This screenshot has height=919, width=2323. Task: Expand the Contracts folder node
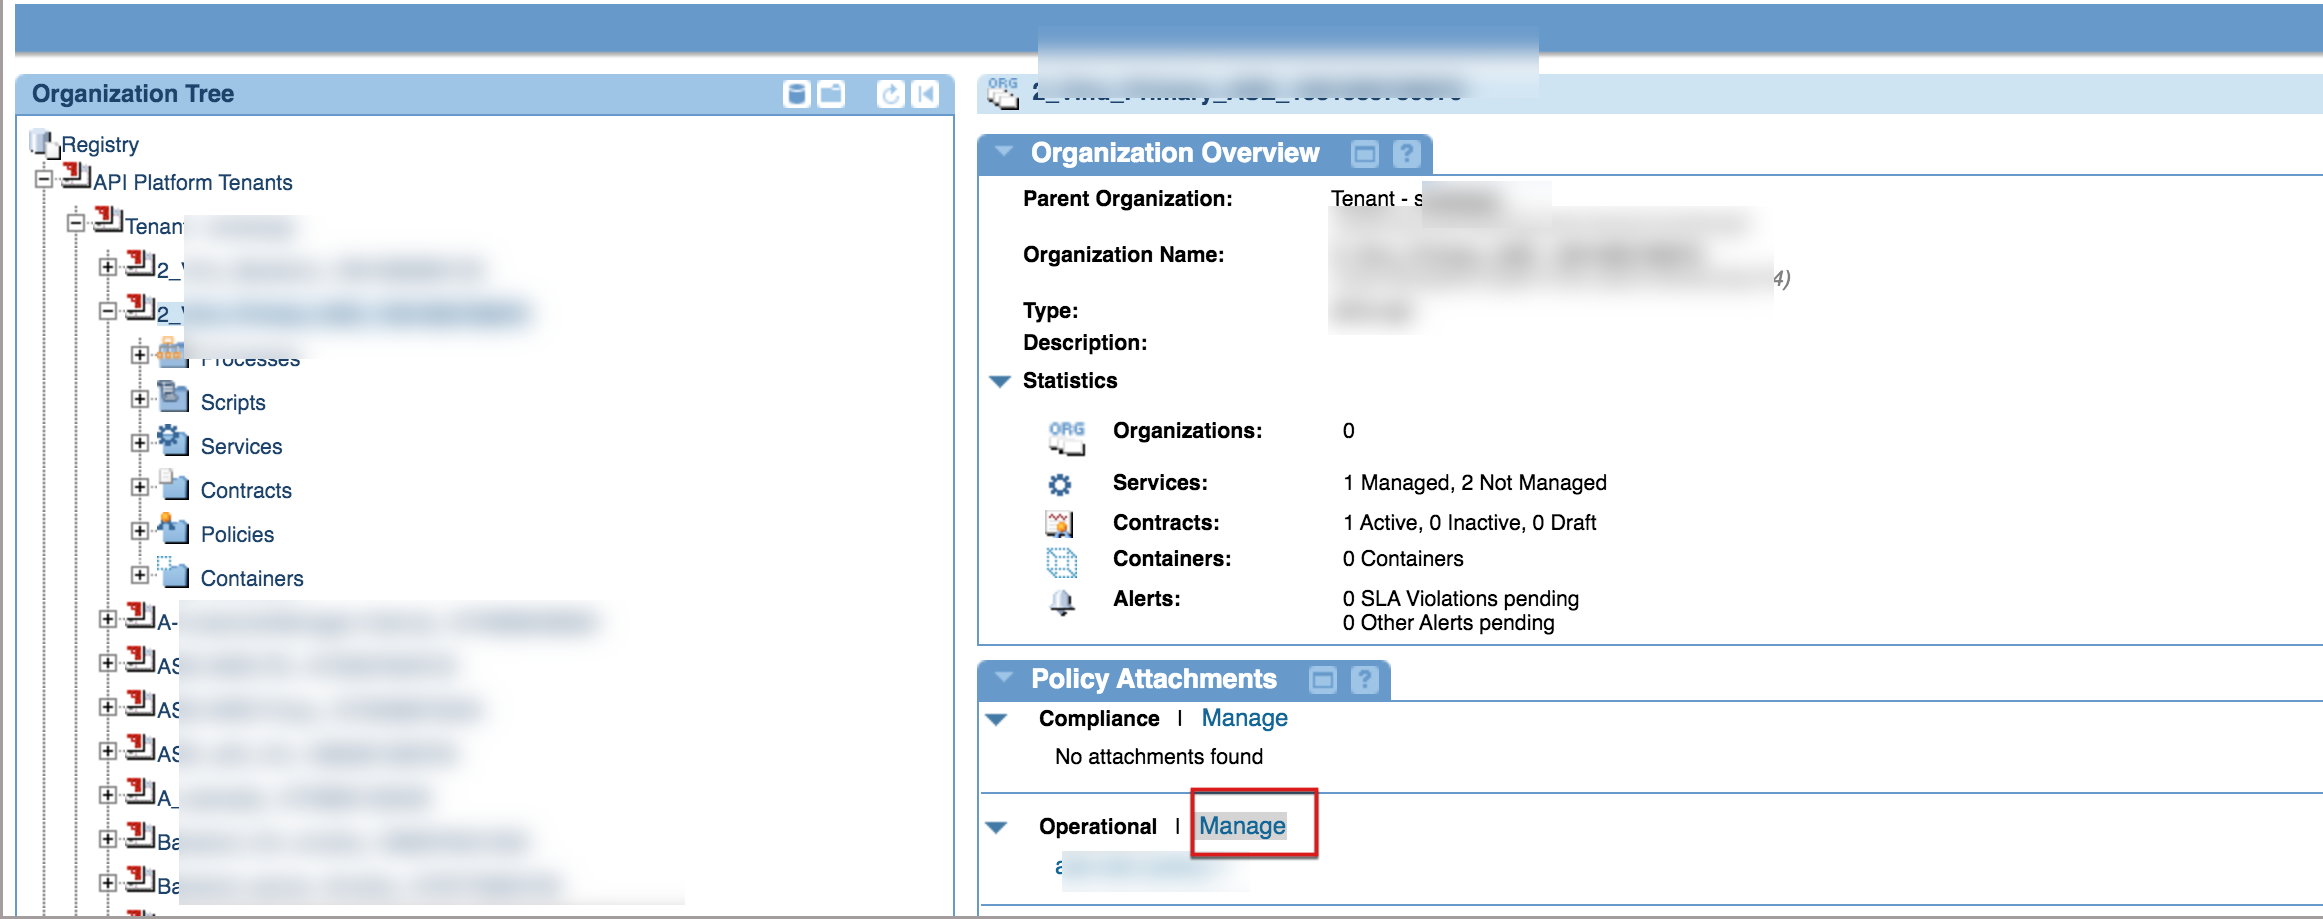coord(140,487)
